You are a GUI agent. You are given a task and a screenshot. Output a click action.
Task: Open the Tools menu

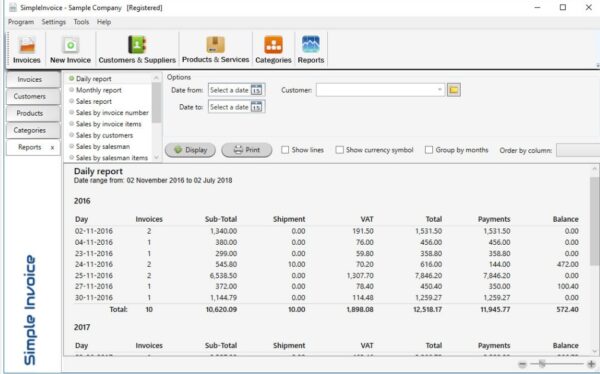coord(81,22)
